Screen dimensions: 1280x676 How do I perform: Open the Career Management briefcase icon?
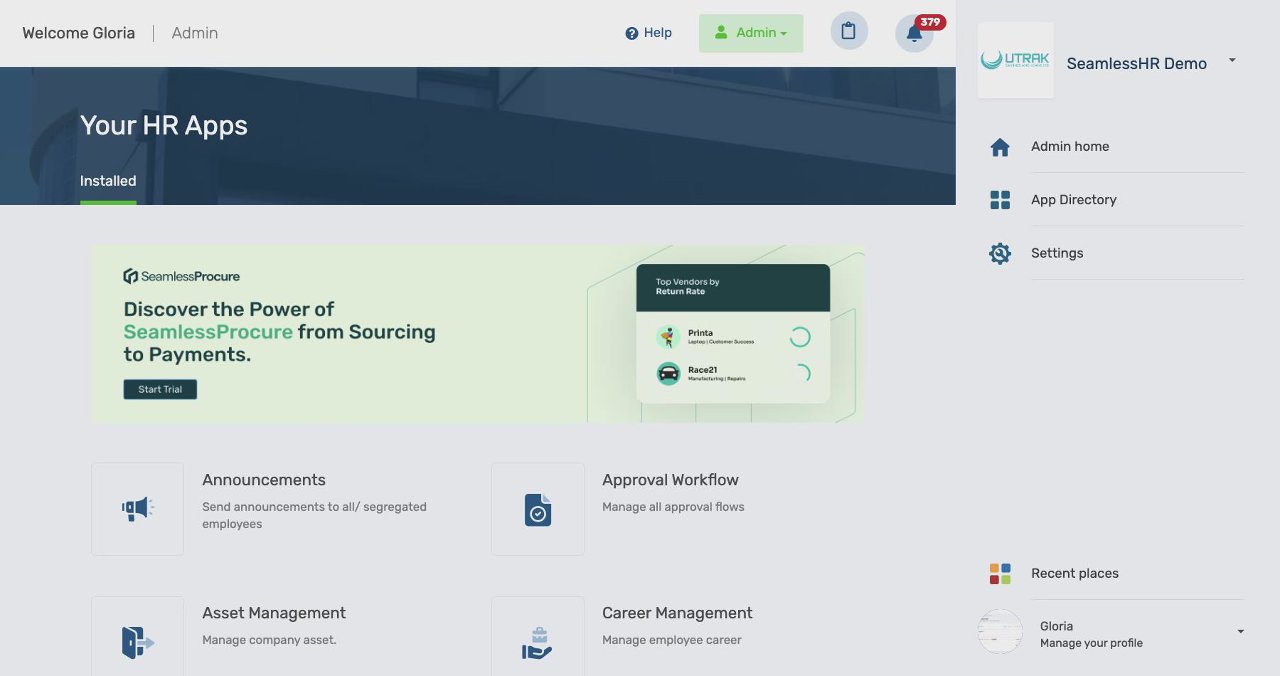(538, 641)
